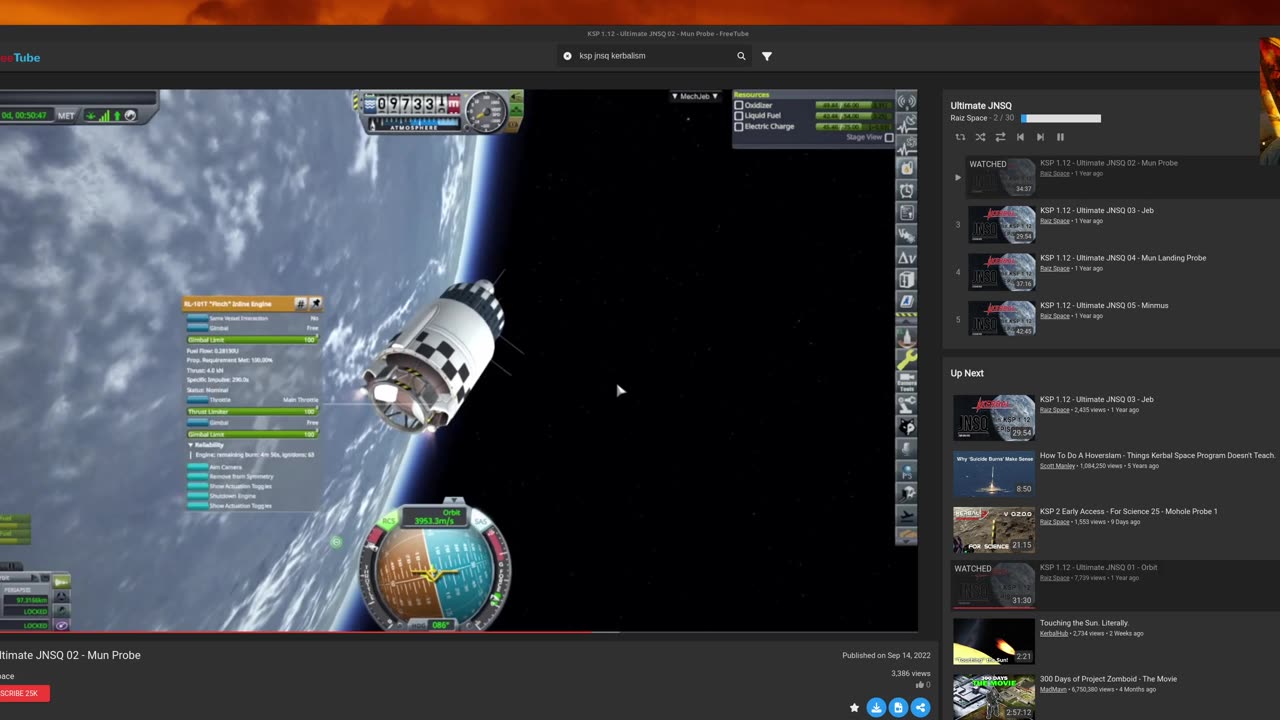Screen dimensions: 1280x720
Task: Click the playlist progress bar
Action: (x=1060, y=118)
